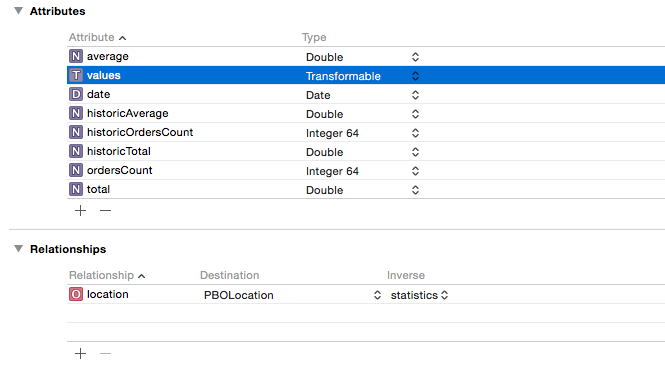Viewport: 665px width, 365px height.
Task: Open type dropdown for historicTotal
Action: coord(415,152)
